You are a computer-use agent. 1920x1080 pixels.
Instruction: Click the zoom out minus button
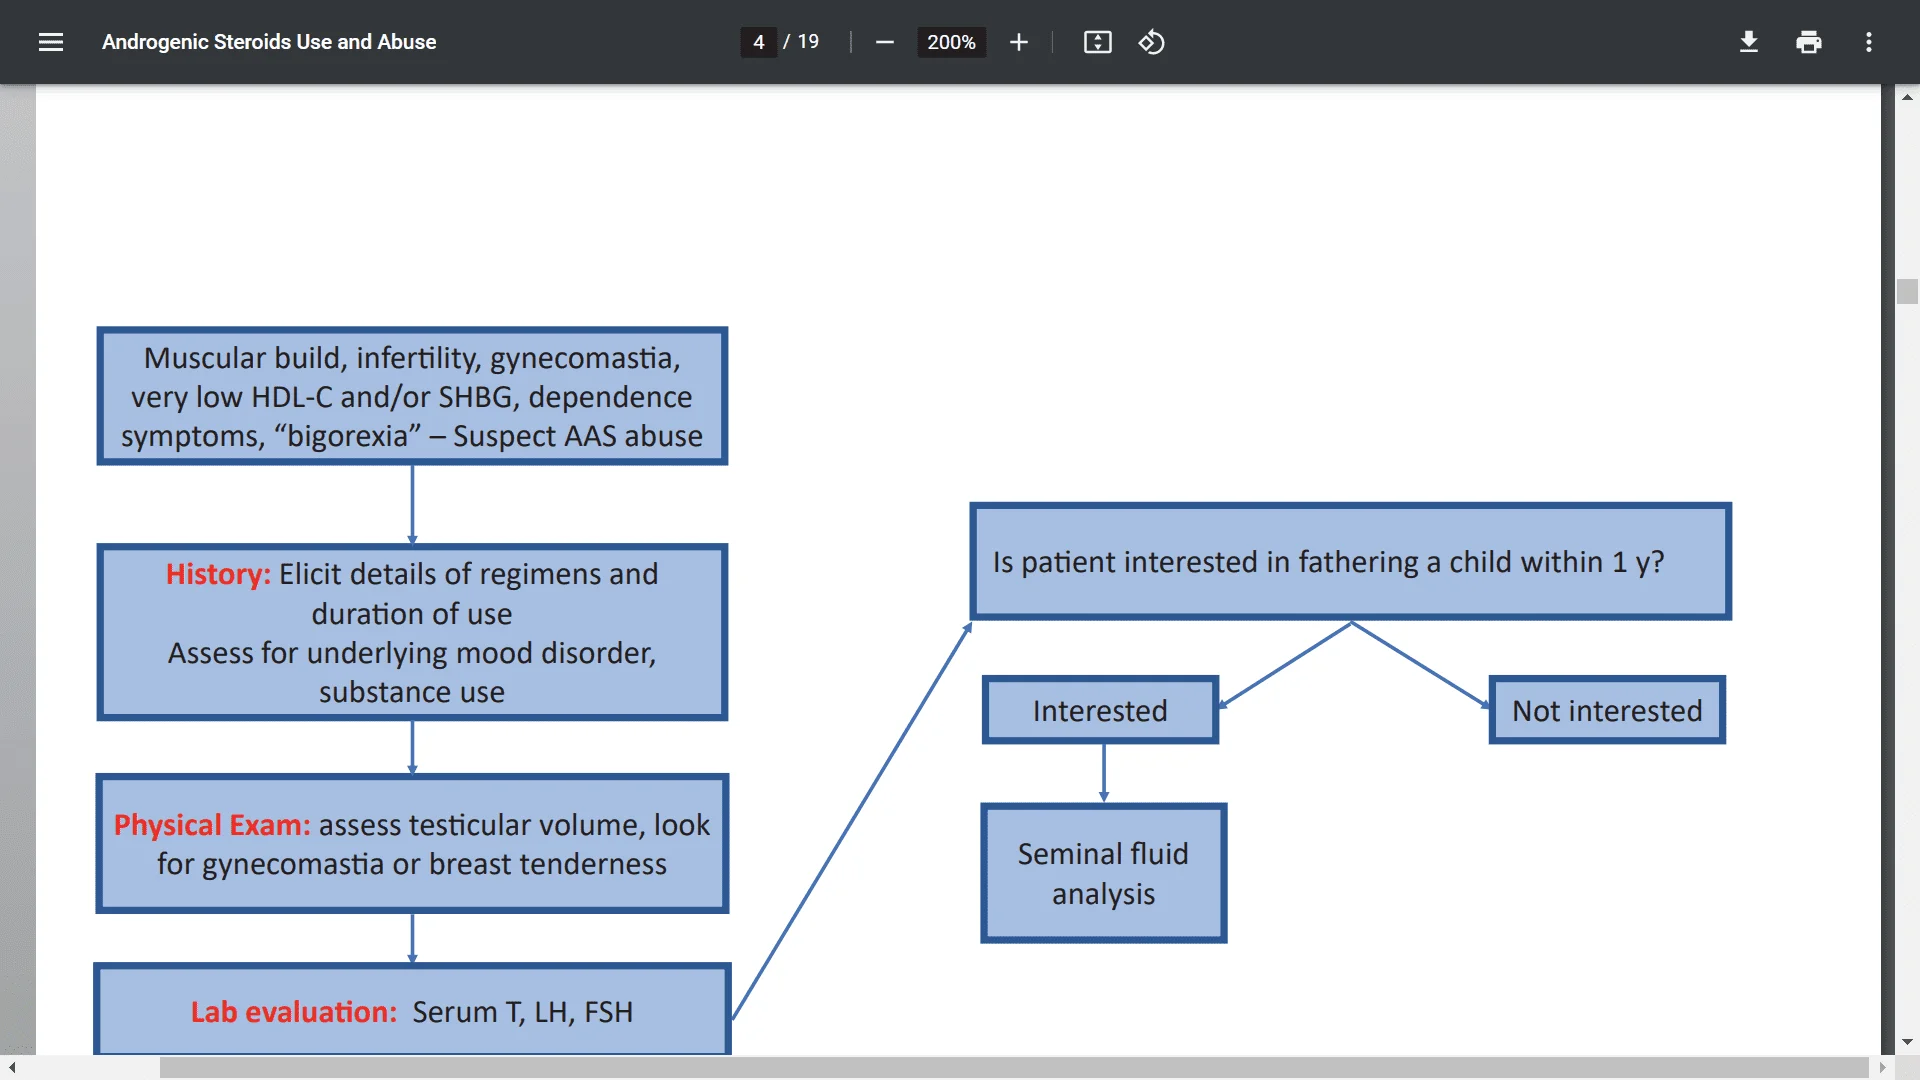click(x=884, y=42)
